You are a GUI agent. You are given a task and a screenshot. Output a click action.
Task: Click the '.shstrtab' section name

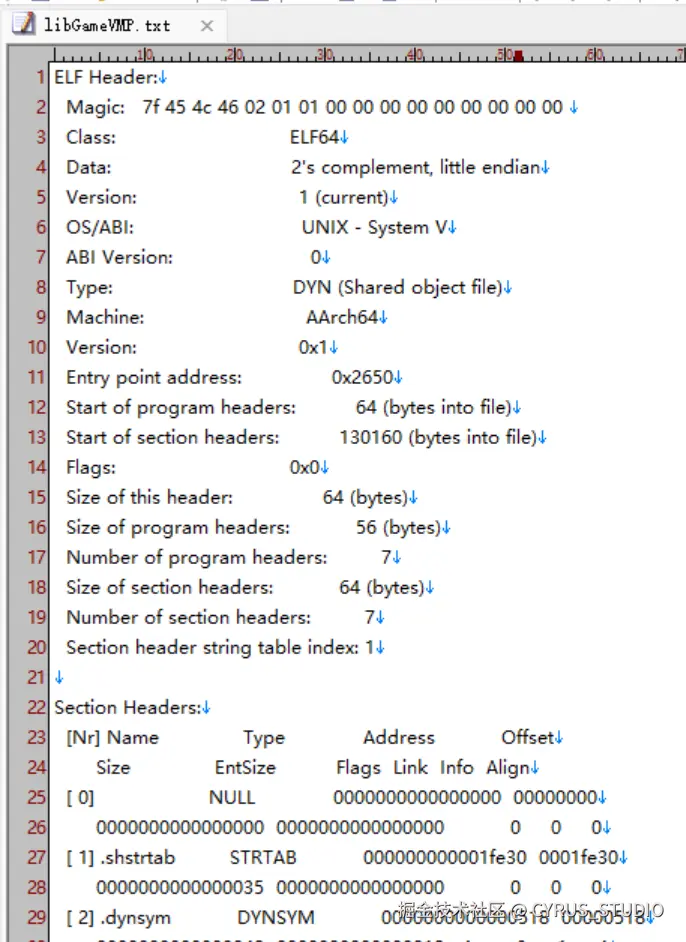pyautogui.click(x=138, y=857)
